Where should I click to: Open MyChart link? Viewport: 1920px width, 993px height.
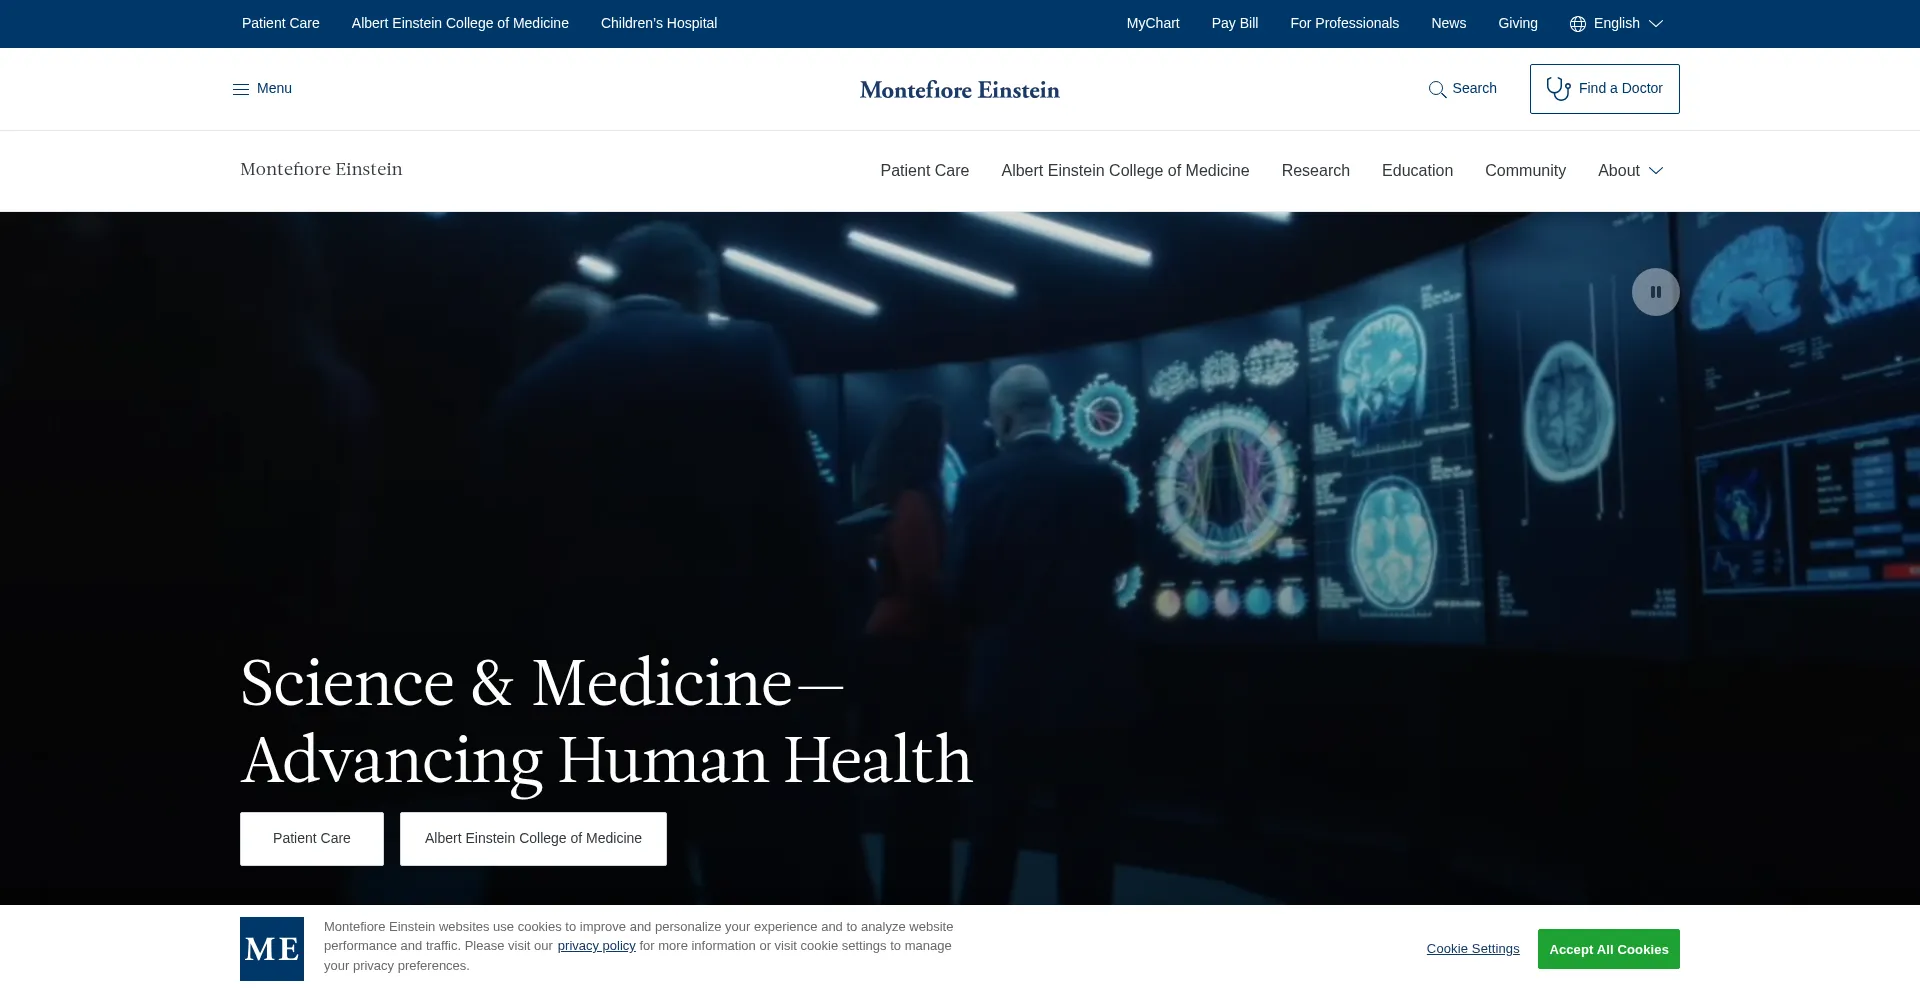(1153, 23)
